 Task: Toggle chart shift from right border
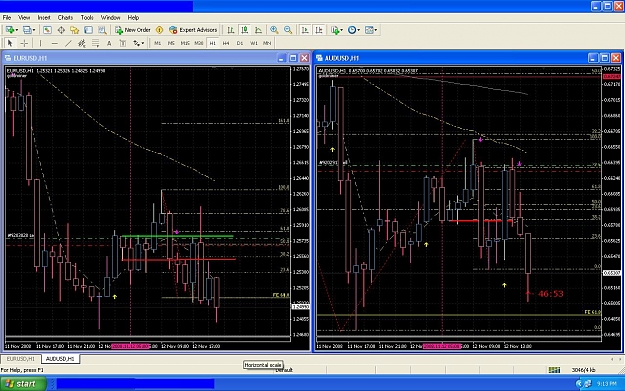click(x=319, y=30)
